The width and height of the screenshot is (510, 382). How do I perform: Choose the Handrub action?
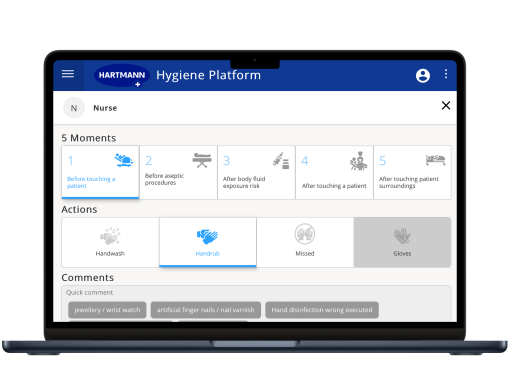(208, 242)
